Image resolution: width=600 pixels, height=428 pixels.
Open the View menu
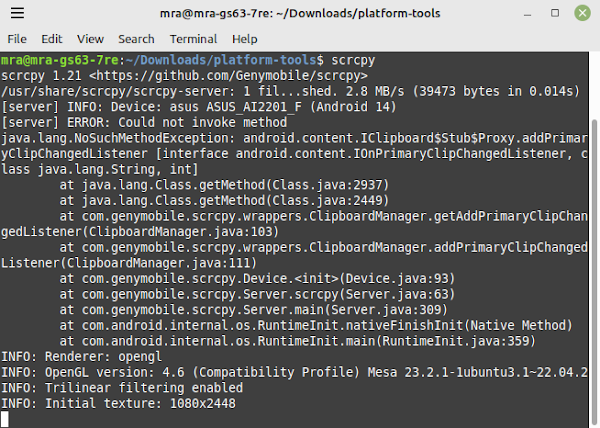(90, 39)
